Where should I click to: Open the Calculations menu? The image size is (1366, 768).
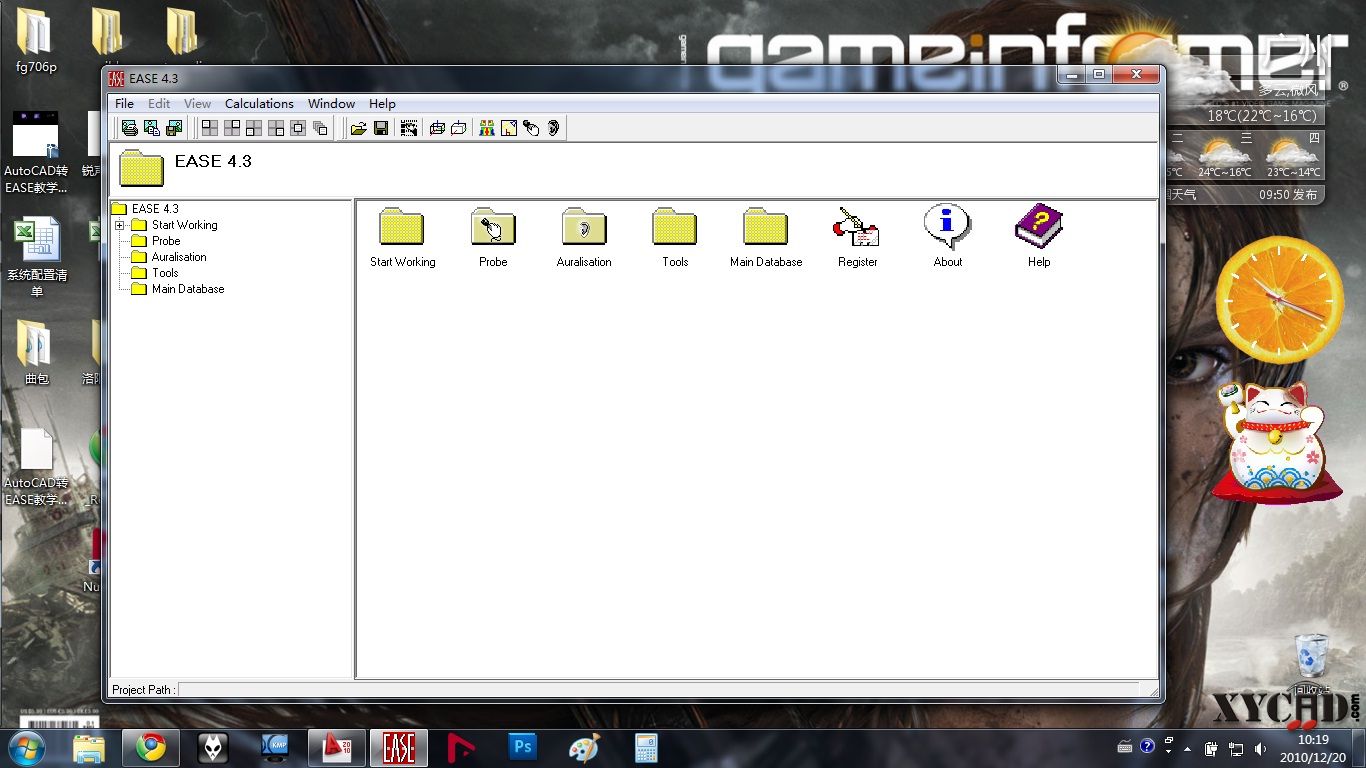pos(259,103)
